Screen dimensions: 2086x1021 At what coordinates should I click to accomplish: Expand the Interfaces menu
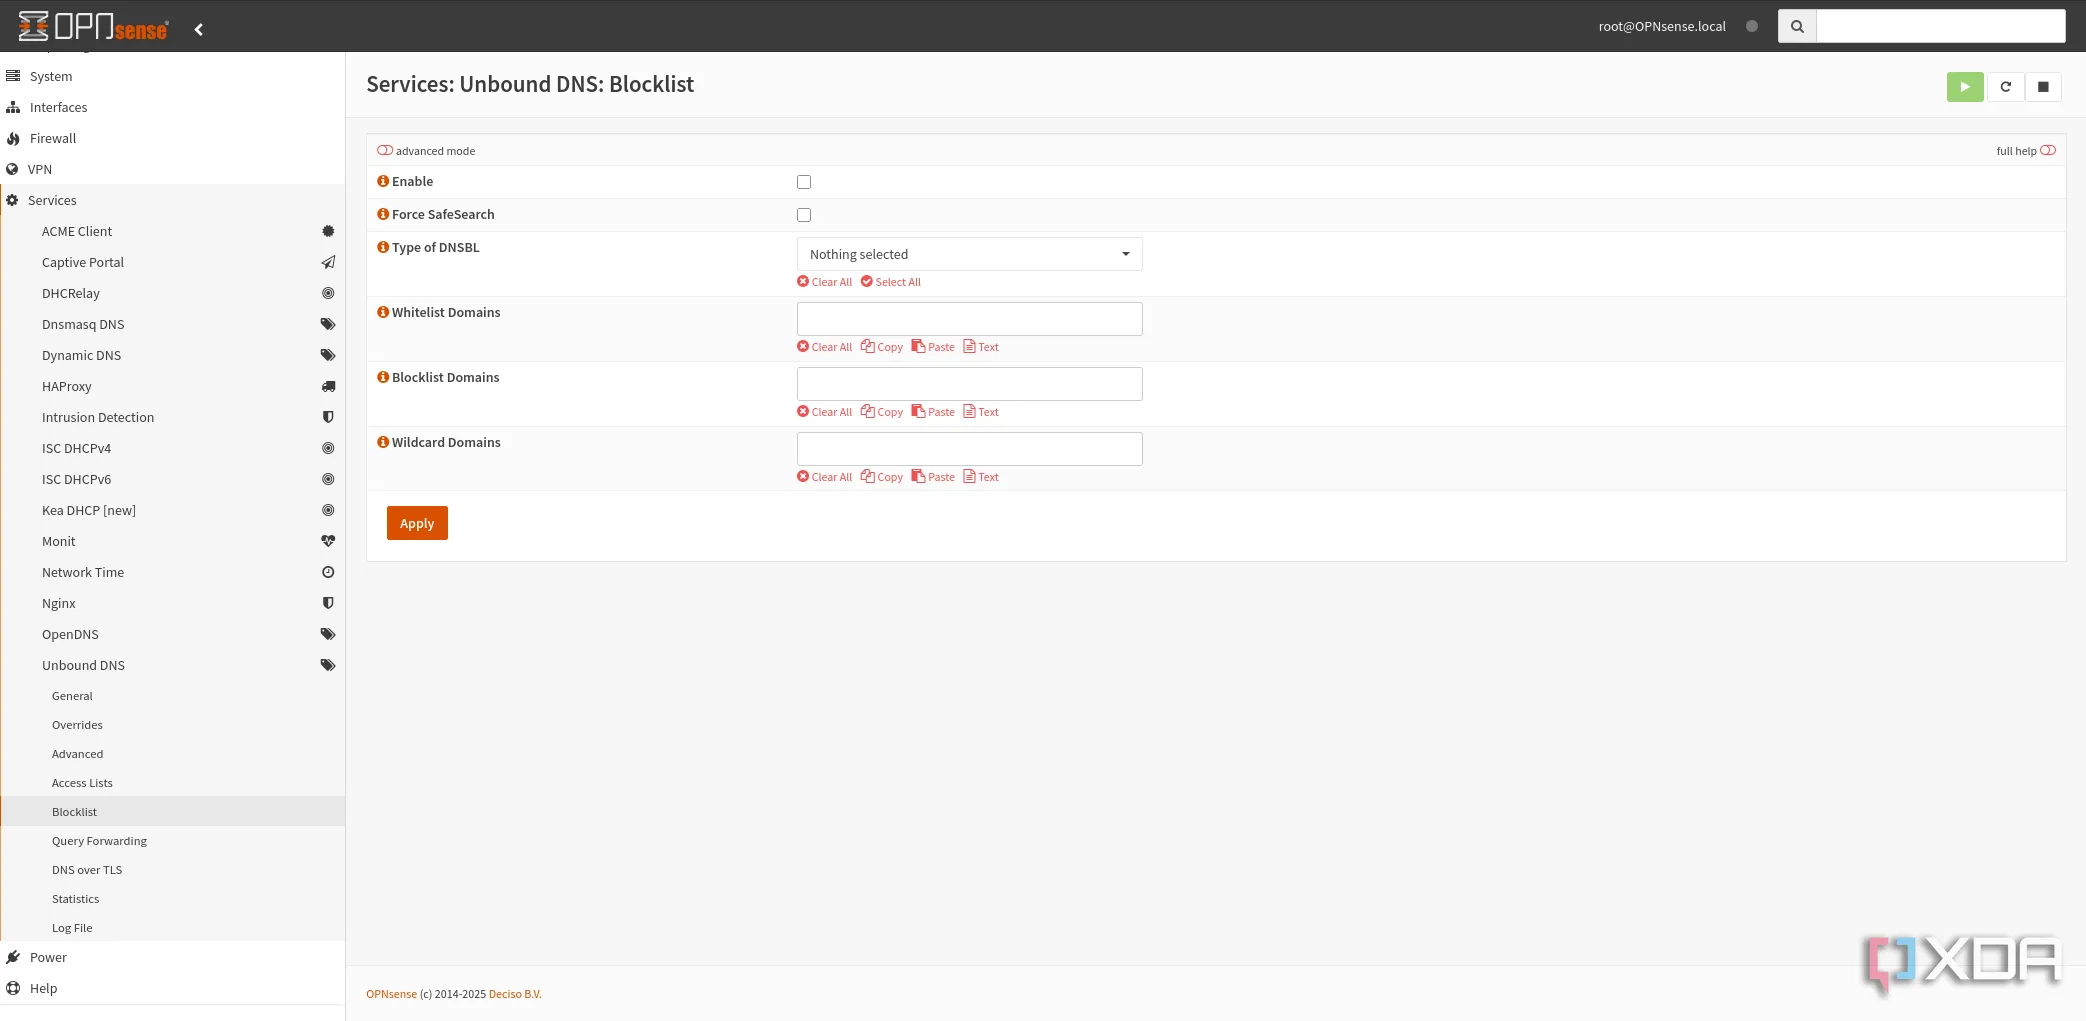click(x=172, y=107)
